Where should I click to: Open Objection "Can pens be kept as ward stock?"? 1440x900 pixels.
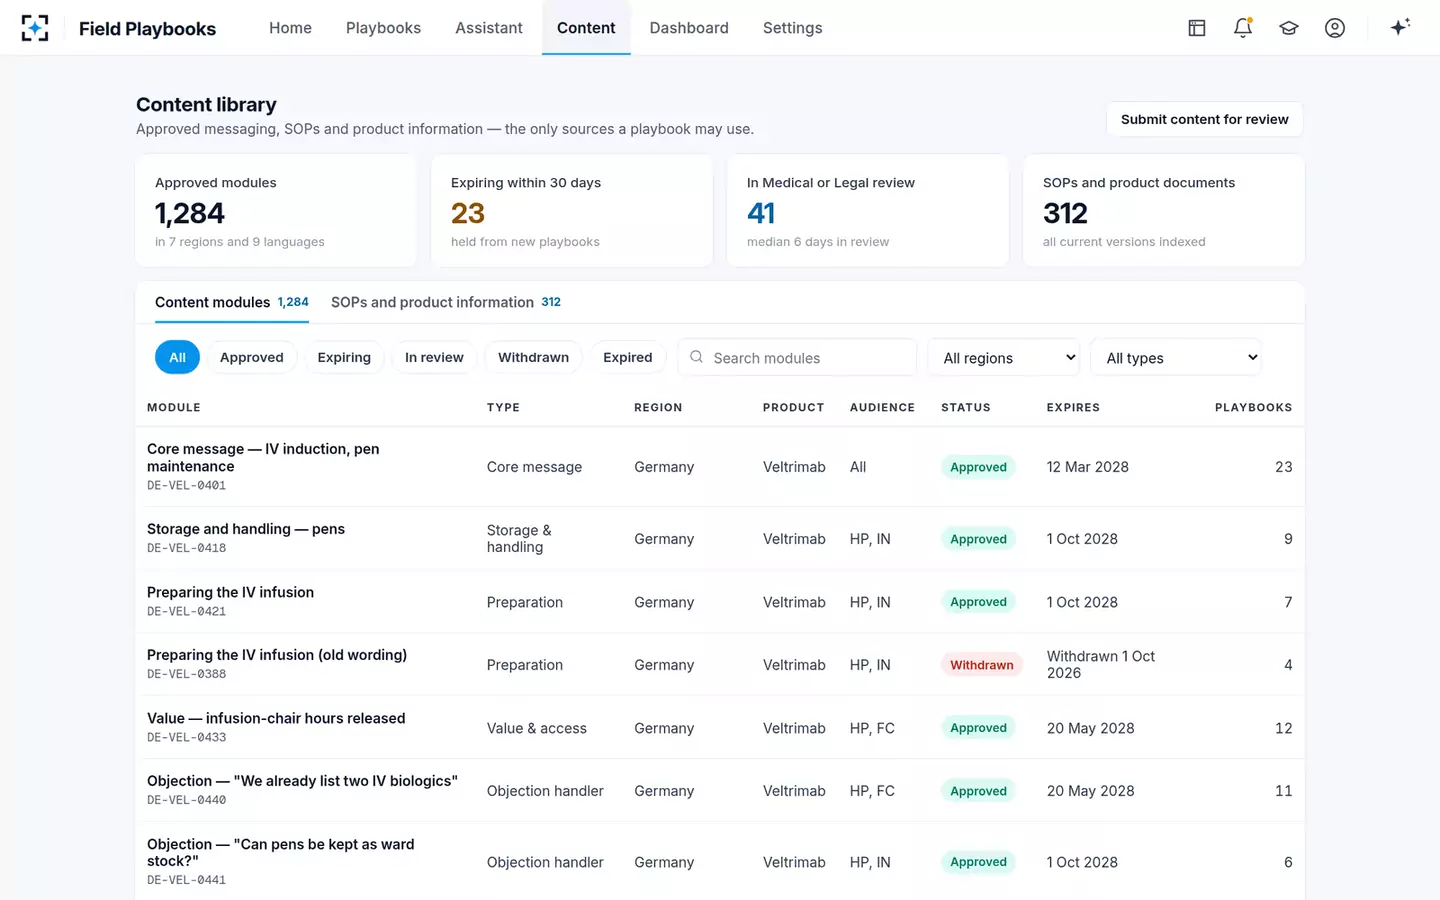tap(280, 852)
